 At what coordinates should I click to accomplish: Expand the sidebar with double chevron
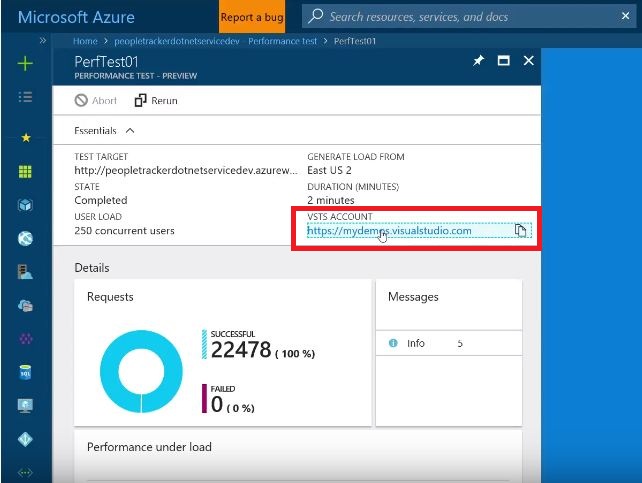tap(43, 41)
